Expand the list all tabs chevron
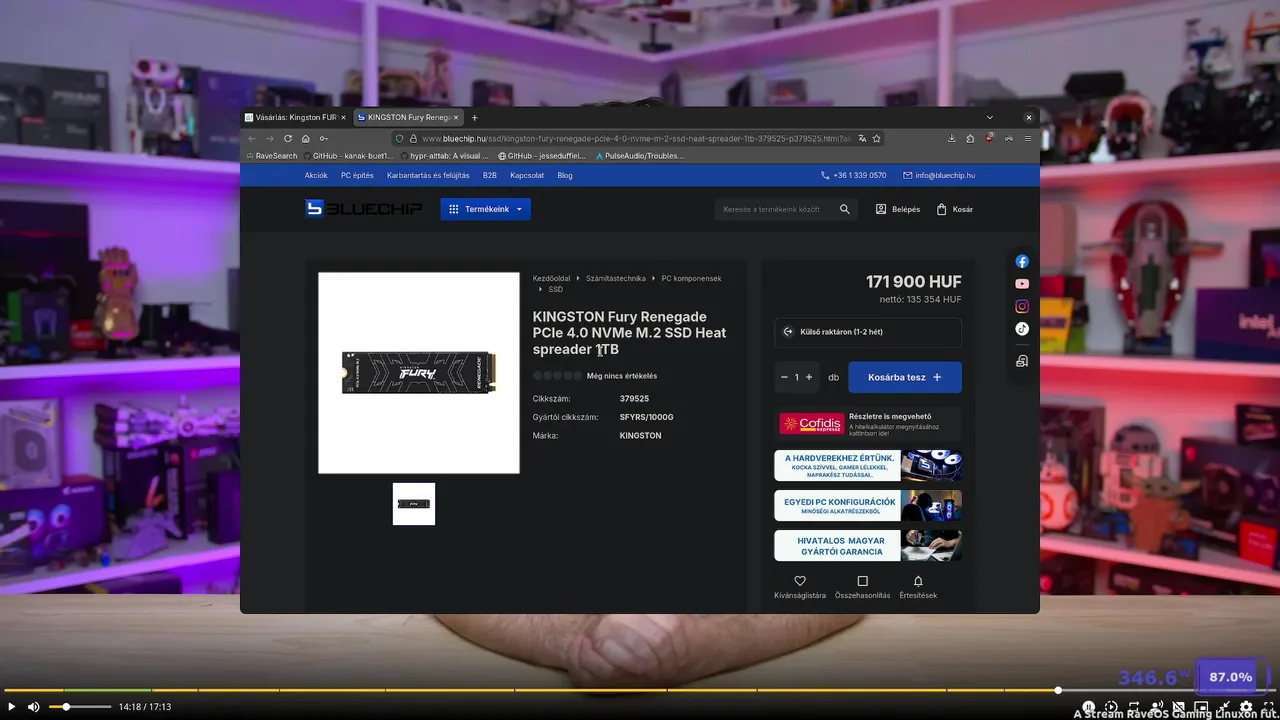 pos(990,117)
